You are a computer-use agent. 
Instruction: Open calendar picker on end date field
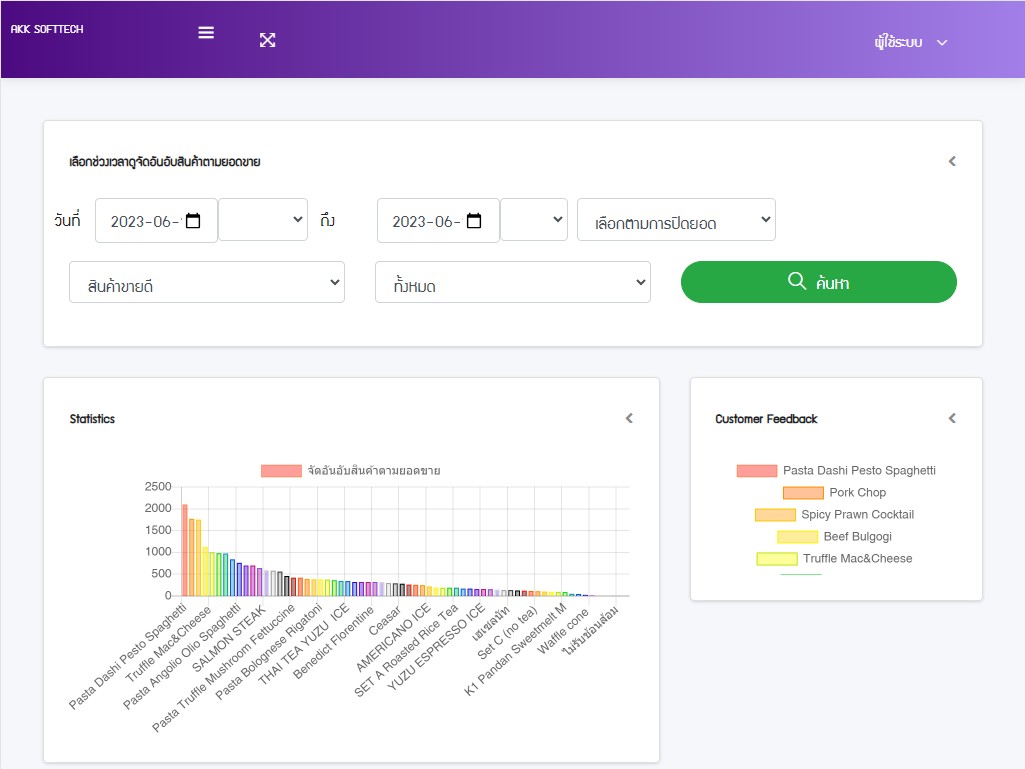pyautogui.click(x=475, y=221)
